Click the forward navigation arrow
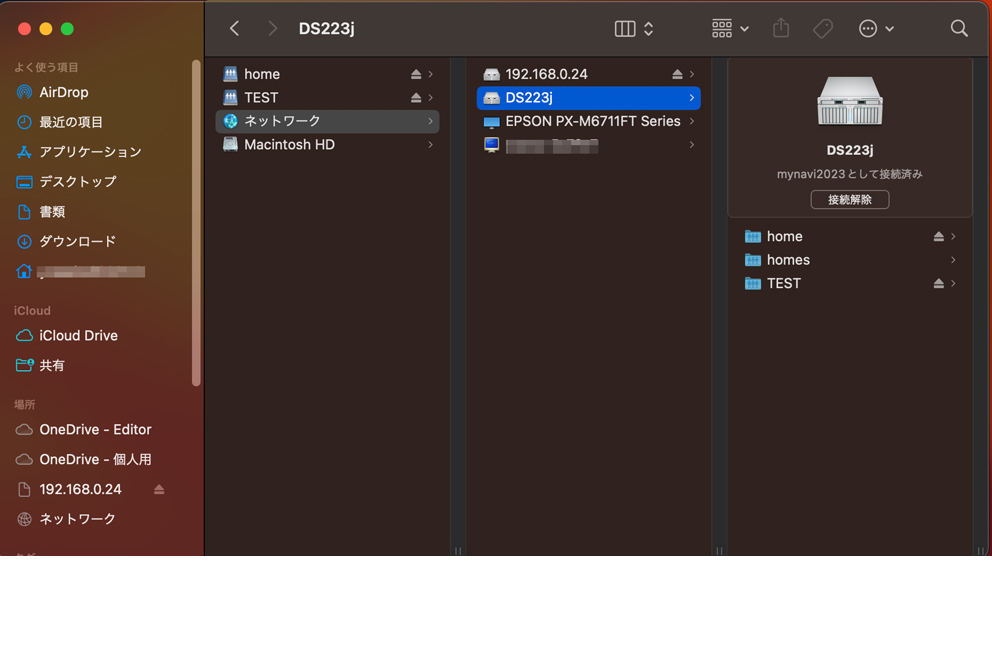This screenshot has height=672, width=992. (272, 28)
